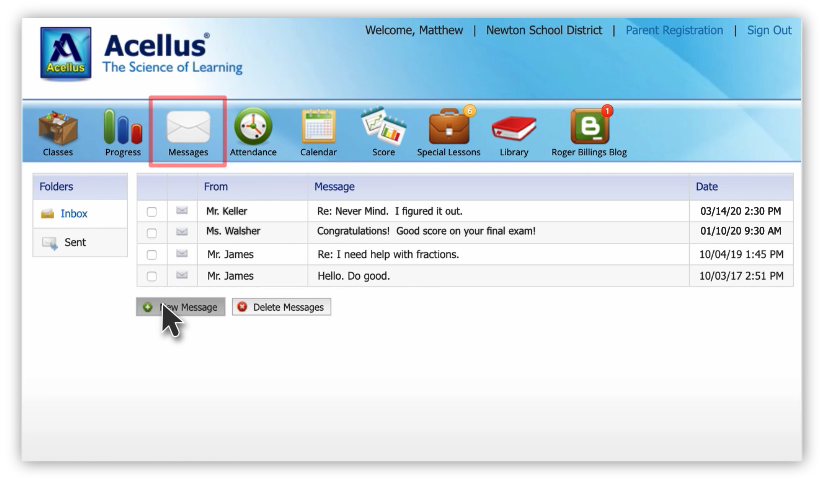Viewport: 822px width, 483px height.
Task: Click the Welcome, Matthew text
Action: (x=414, y=30)
